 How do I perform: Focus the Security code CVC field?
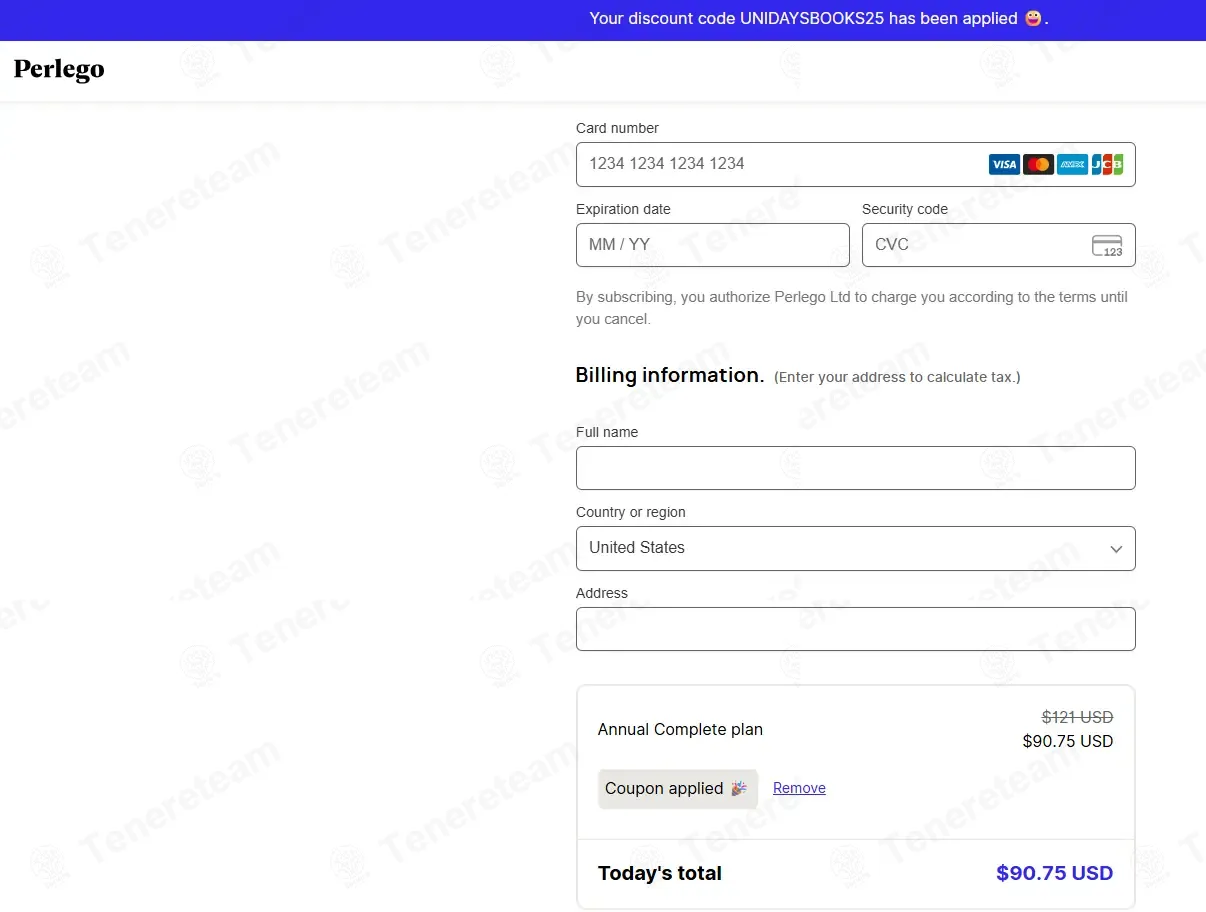point(998,245)
